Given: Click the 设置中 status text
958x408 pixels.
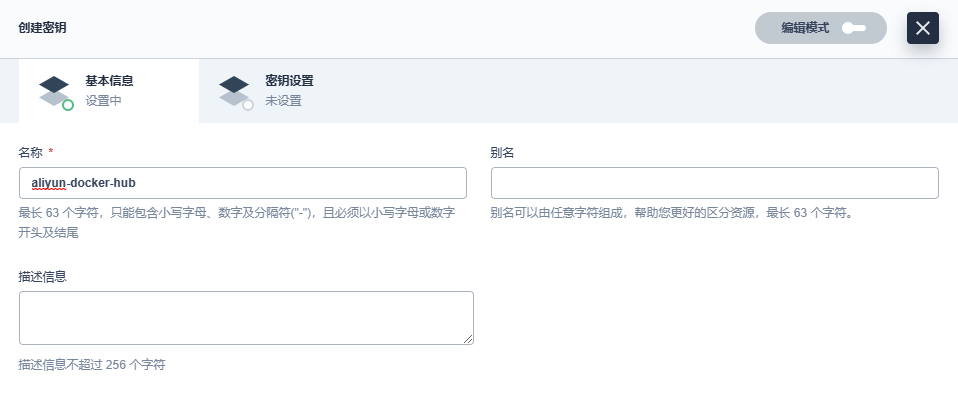Looking at the screenshot, I should [x=103, y=101].
